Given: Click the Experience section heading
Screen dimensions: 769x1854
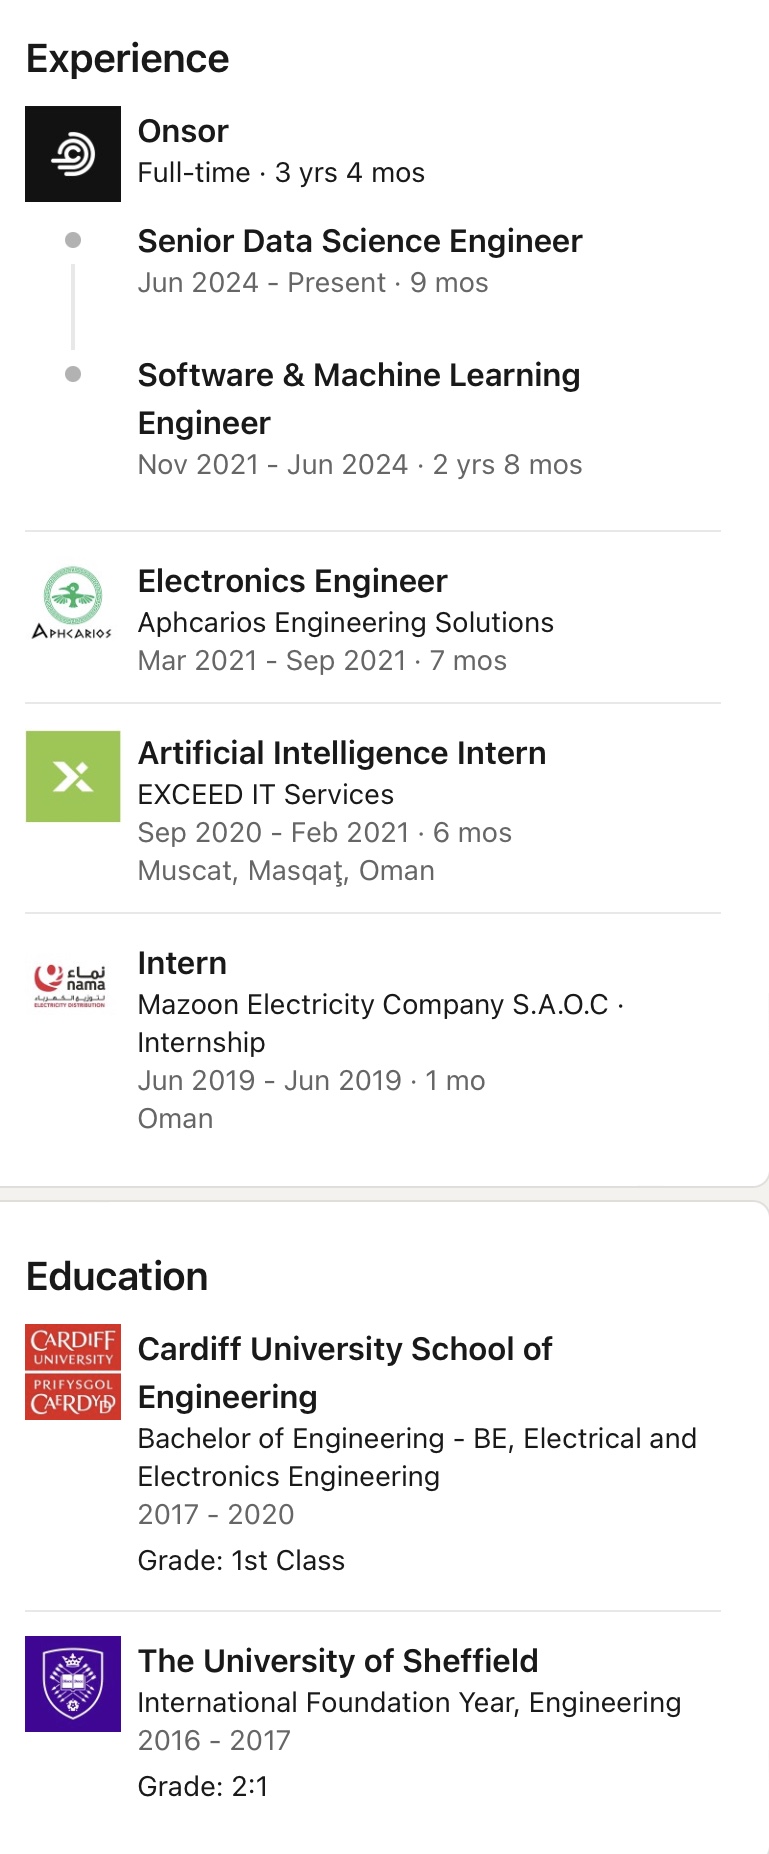Looking at the screenshot, I should (127, 59).
